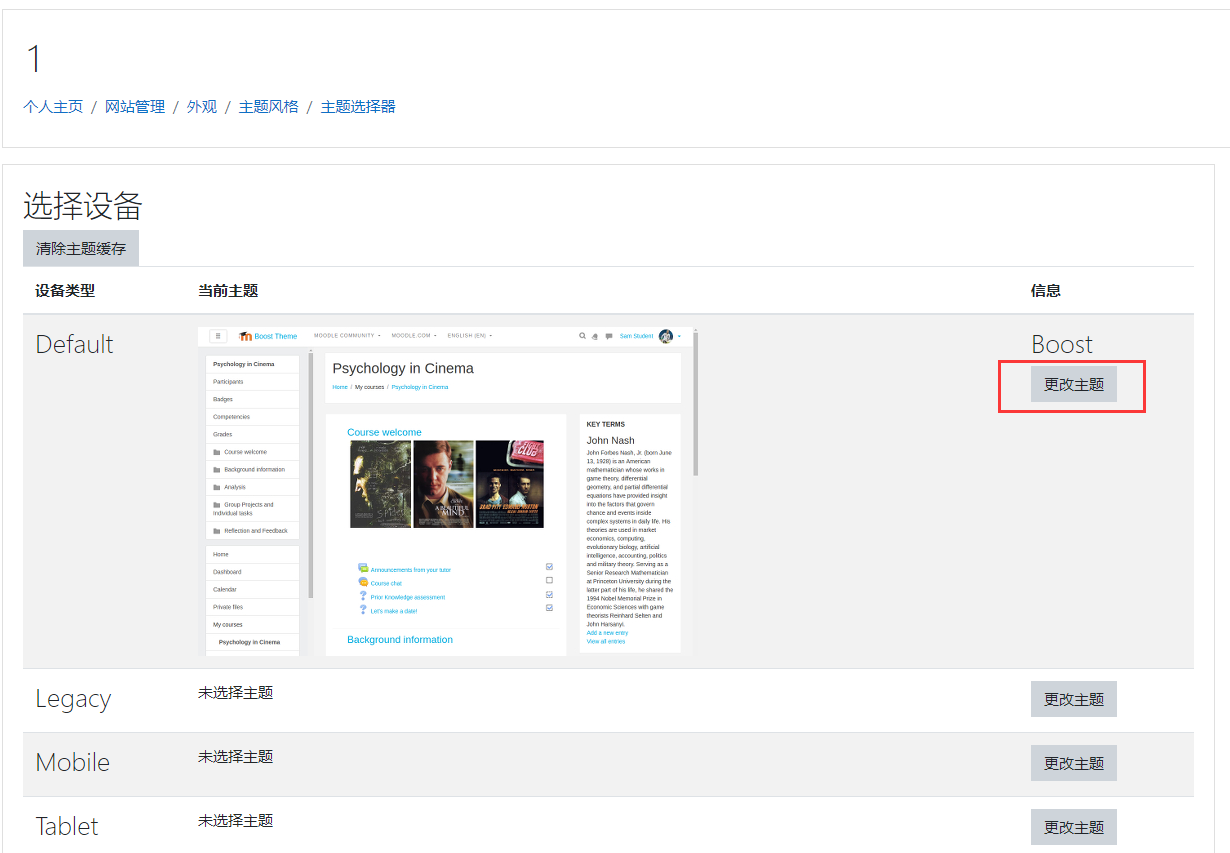Click Sam Student's avatar picture
The height and width of the screenshot is (853, 1230).
click(666, 336)
